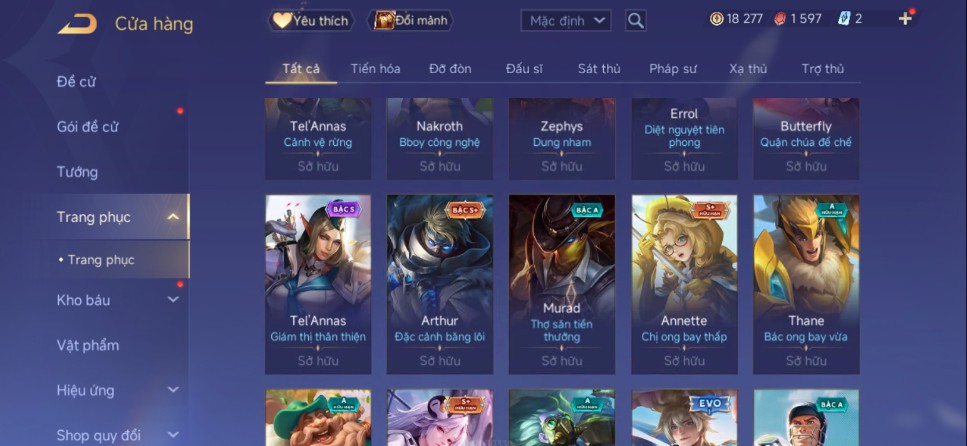Screen dimensions: 967x446
Task: Go back using the return arrow icon
Action: tap(77, 24)
